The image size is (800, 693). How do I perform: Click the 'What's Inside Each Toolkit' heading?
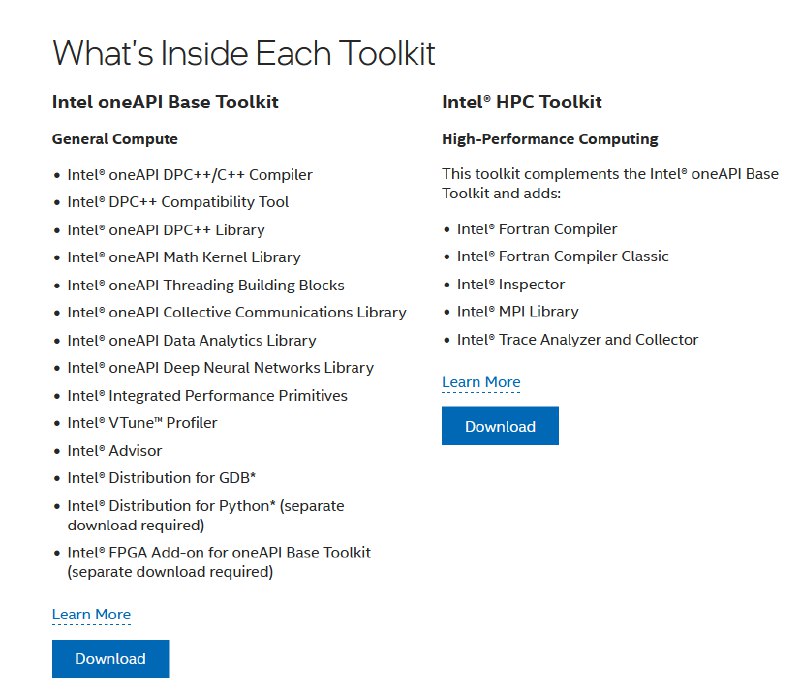point(243,54)
